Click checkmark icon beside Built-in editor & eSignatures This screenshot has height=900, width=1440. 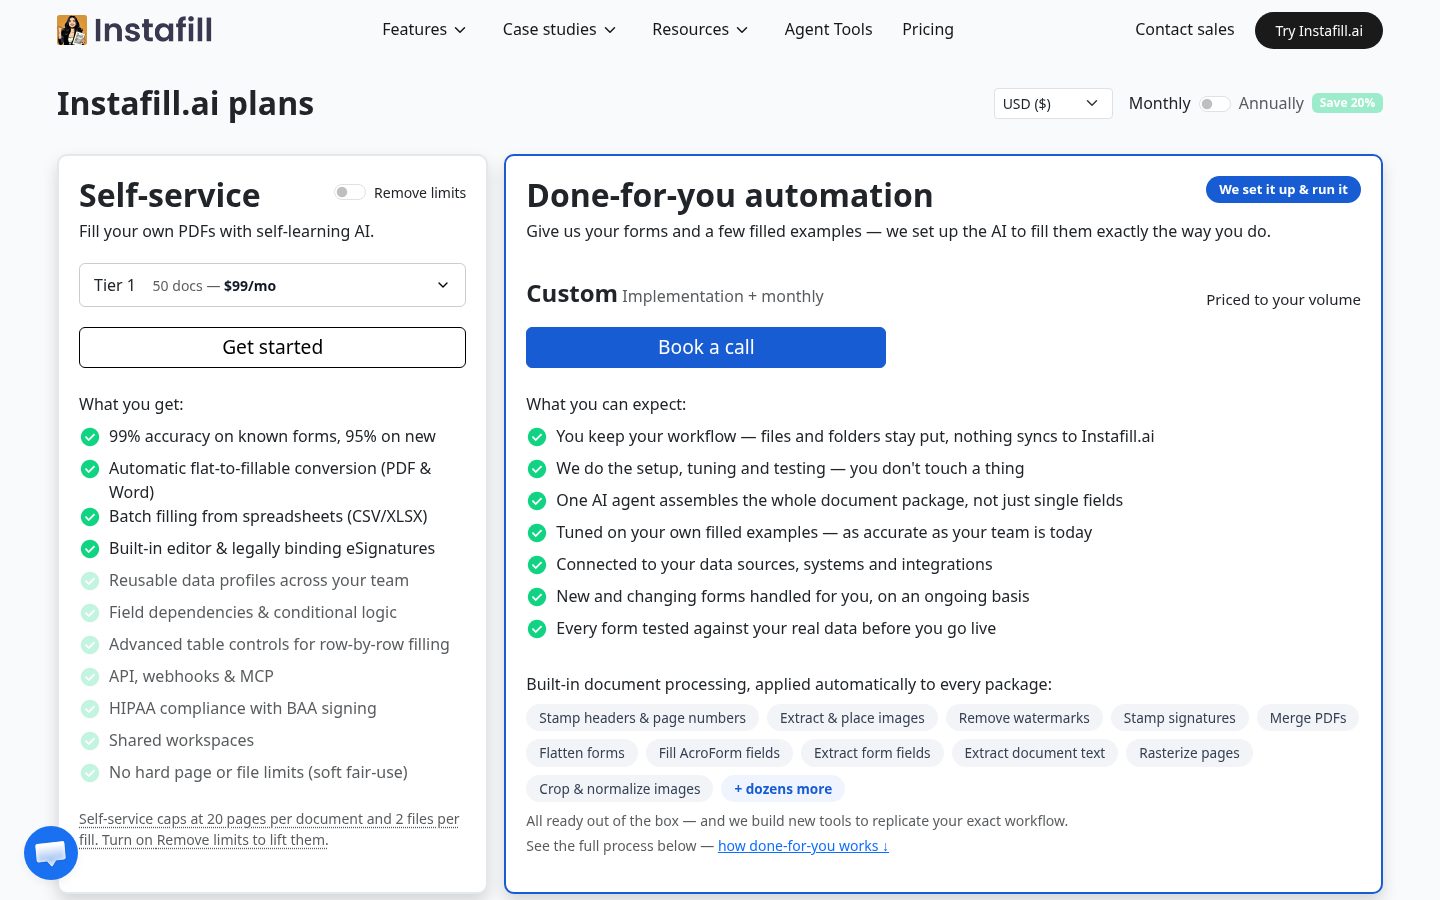(90, 549)
